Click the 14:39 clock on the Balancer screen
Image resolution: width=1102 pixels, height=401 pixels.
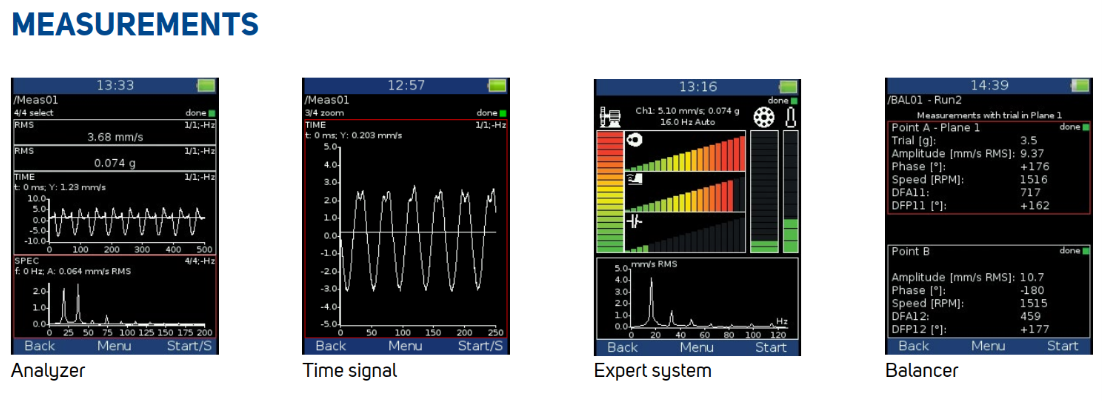pyautogui.click(x=989, y=86)
